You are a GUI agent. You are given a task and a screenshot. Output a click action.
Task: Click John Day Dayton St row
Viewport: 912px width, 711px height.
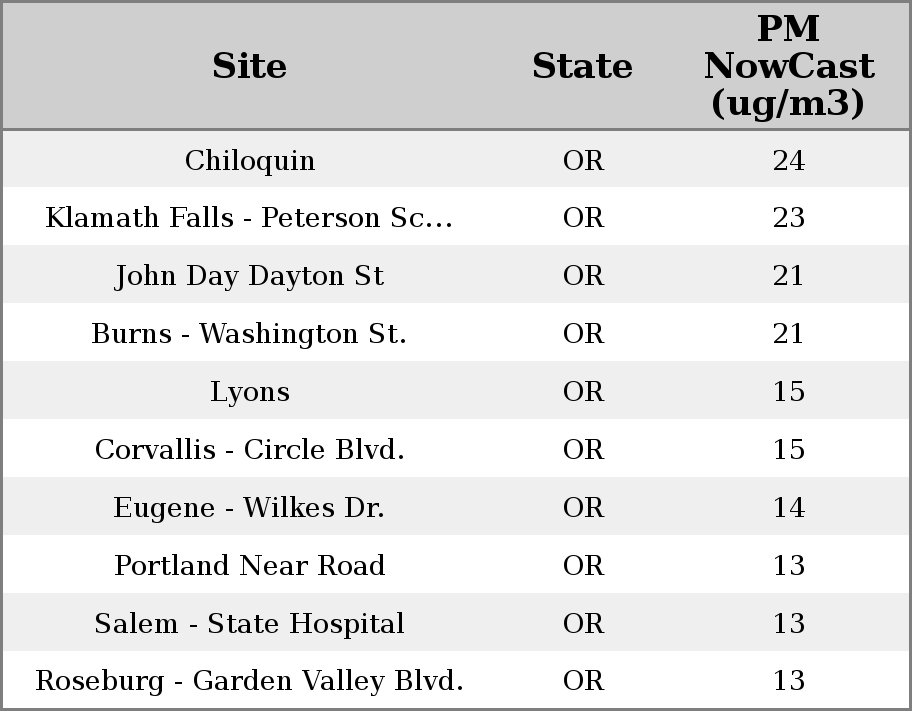point(249,276)
